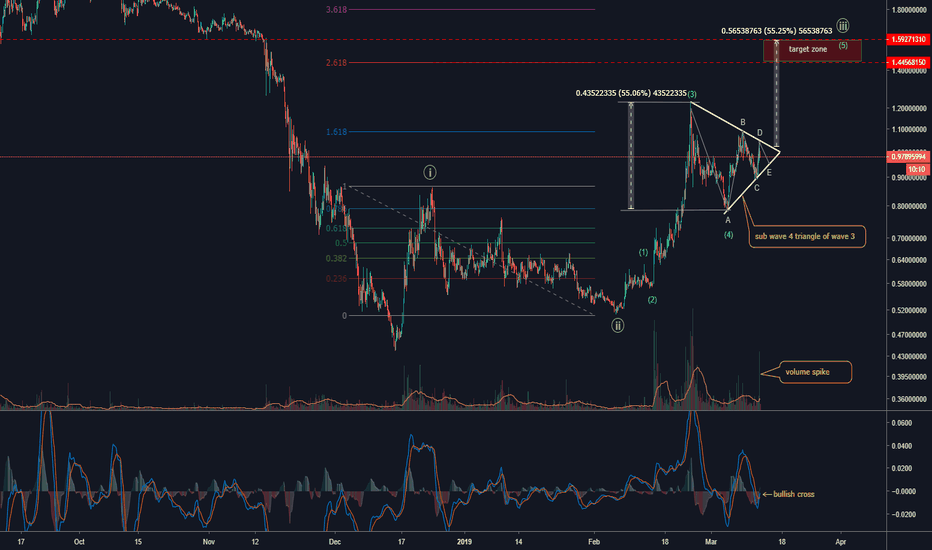
Task: Select triangle point label C
Action: click(x=757, y=188)
